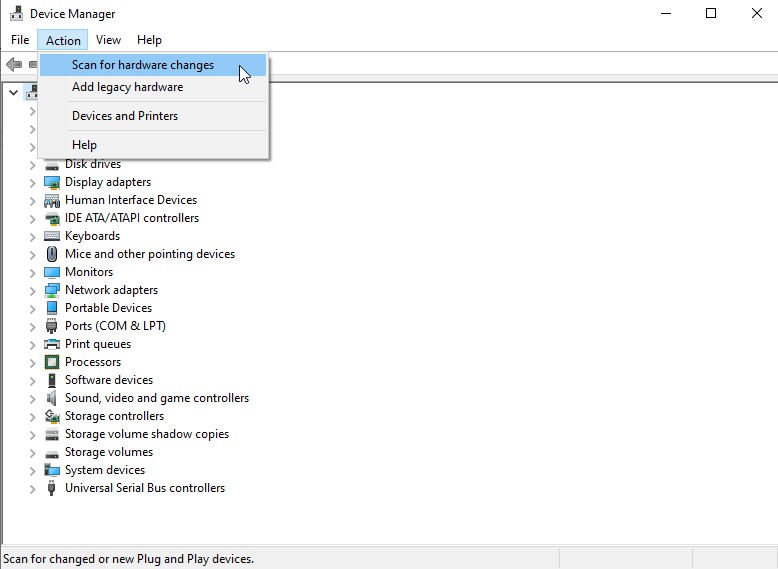This screenshot has width=778, height=569.
Task: Click the Universal Serial Bus controllers icon
Action: [x=52, y=488]
